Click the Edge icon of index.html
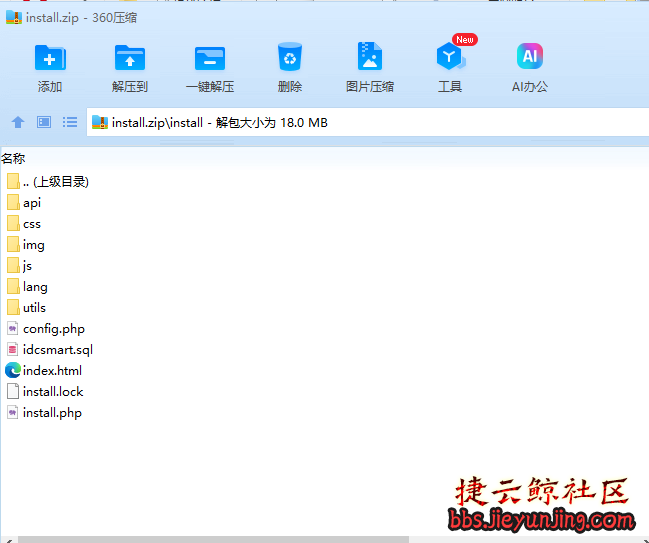 (13, 370)
